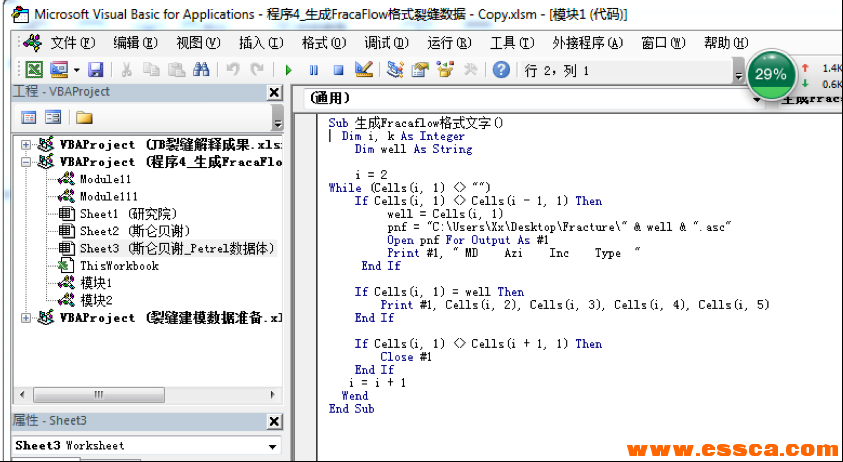This screenshot has height=462, width=843.
Task: Open the (通用) object dropdown
Action: coord(757,99)
